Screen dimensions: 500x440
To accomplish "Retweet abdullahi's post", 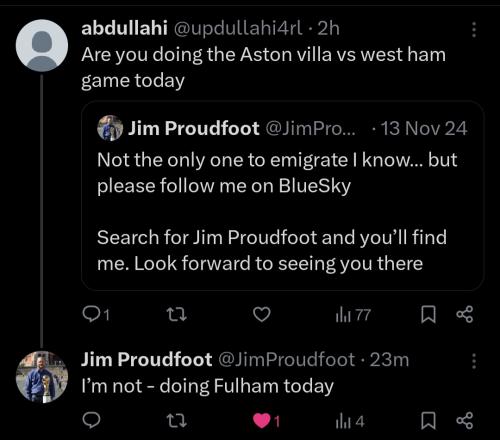I will coord(177,314).
